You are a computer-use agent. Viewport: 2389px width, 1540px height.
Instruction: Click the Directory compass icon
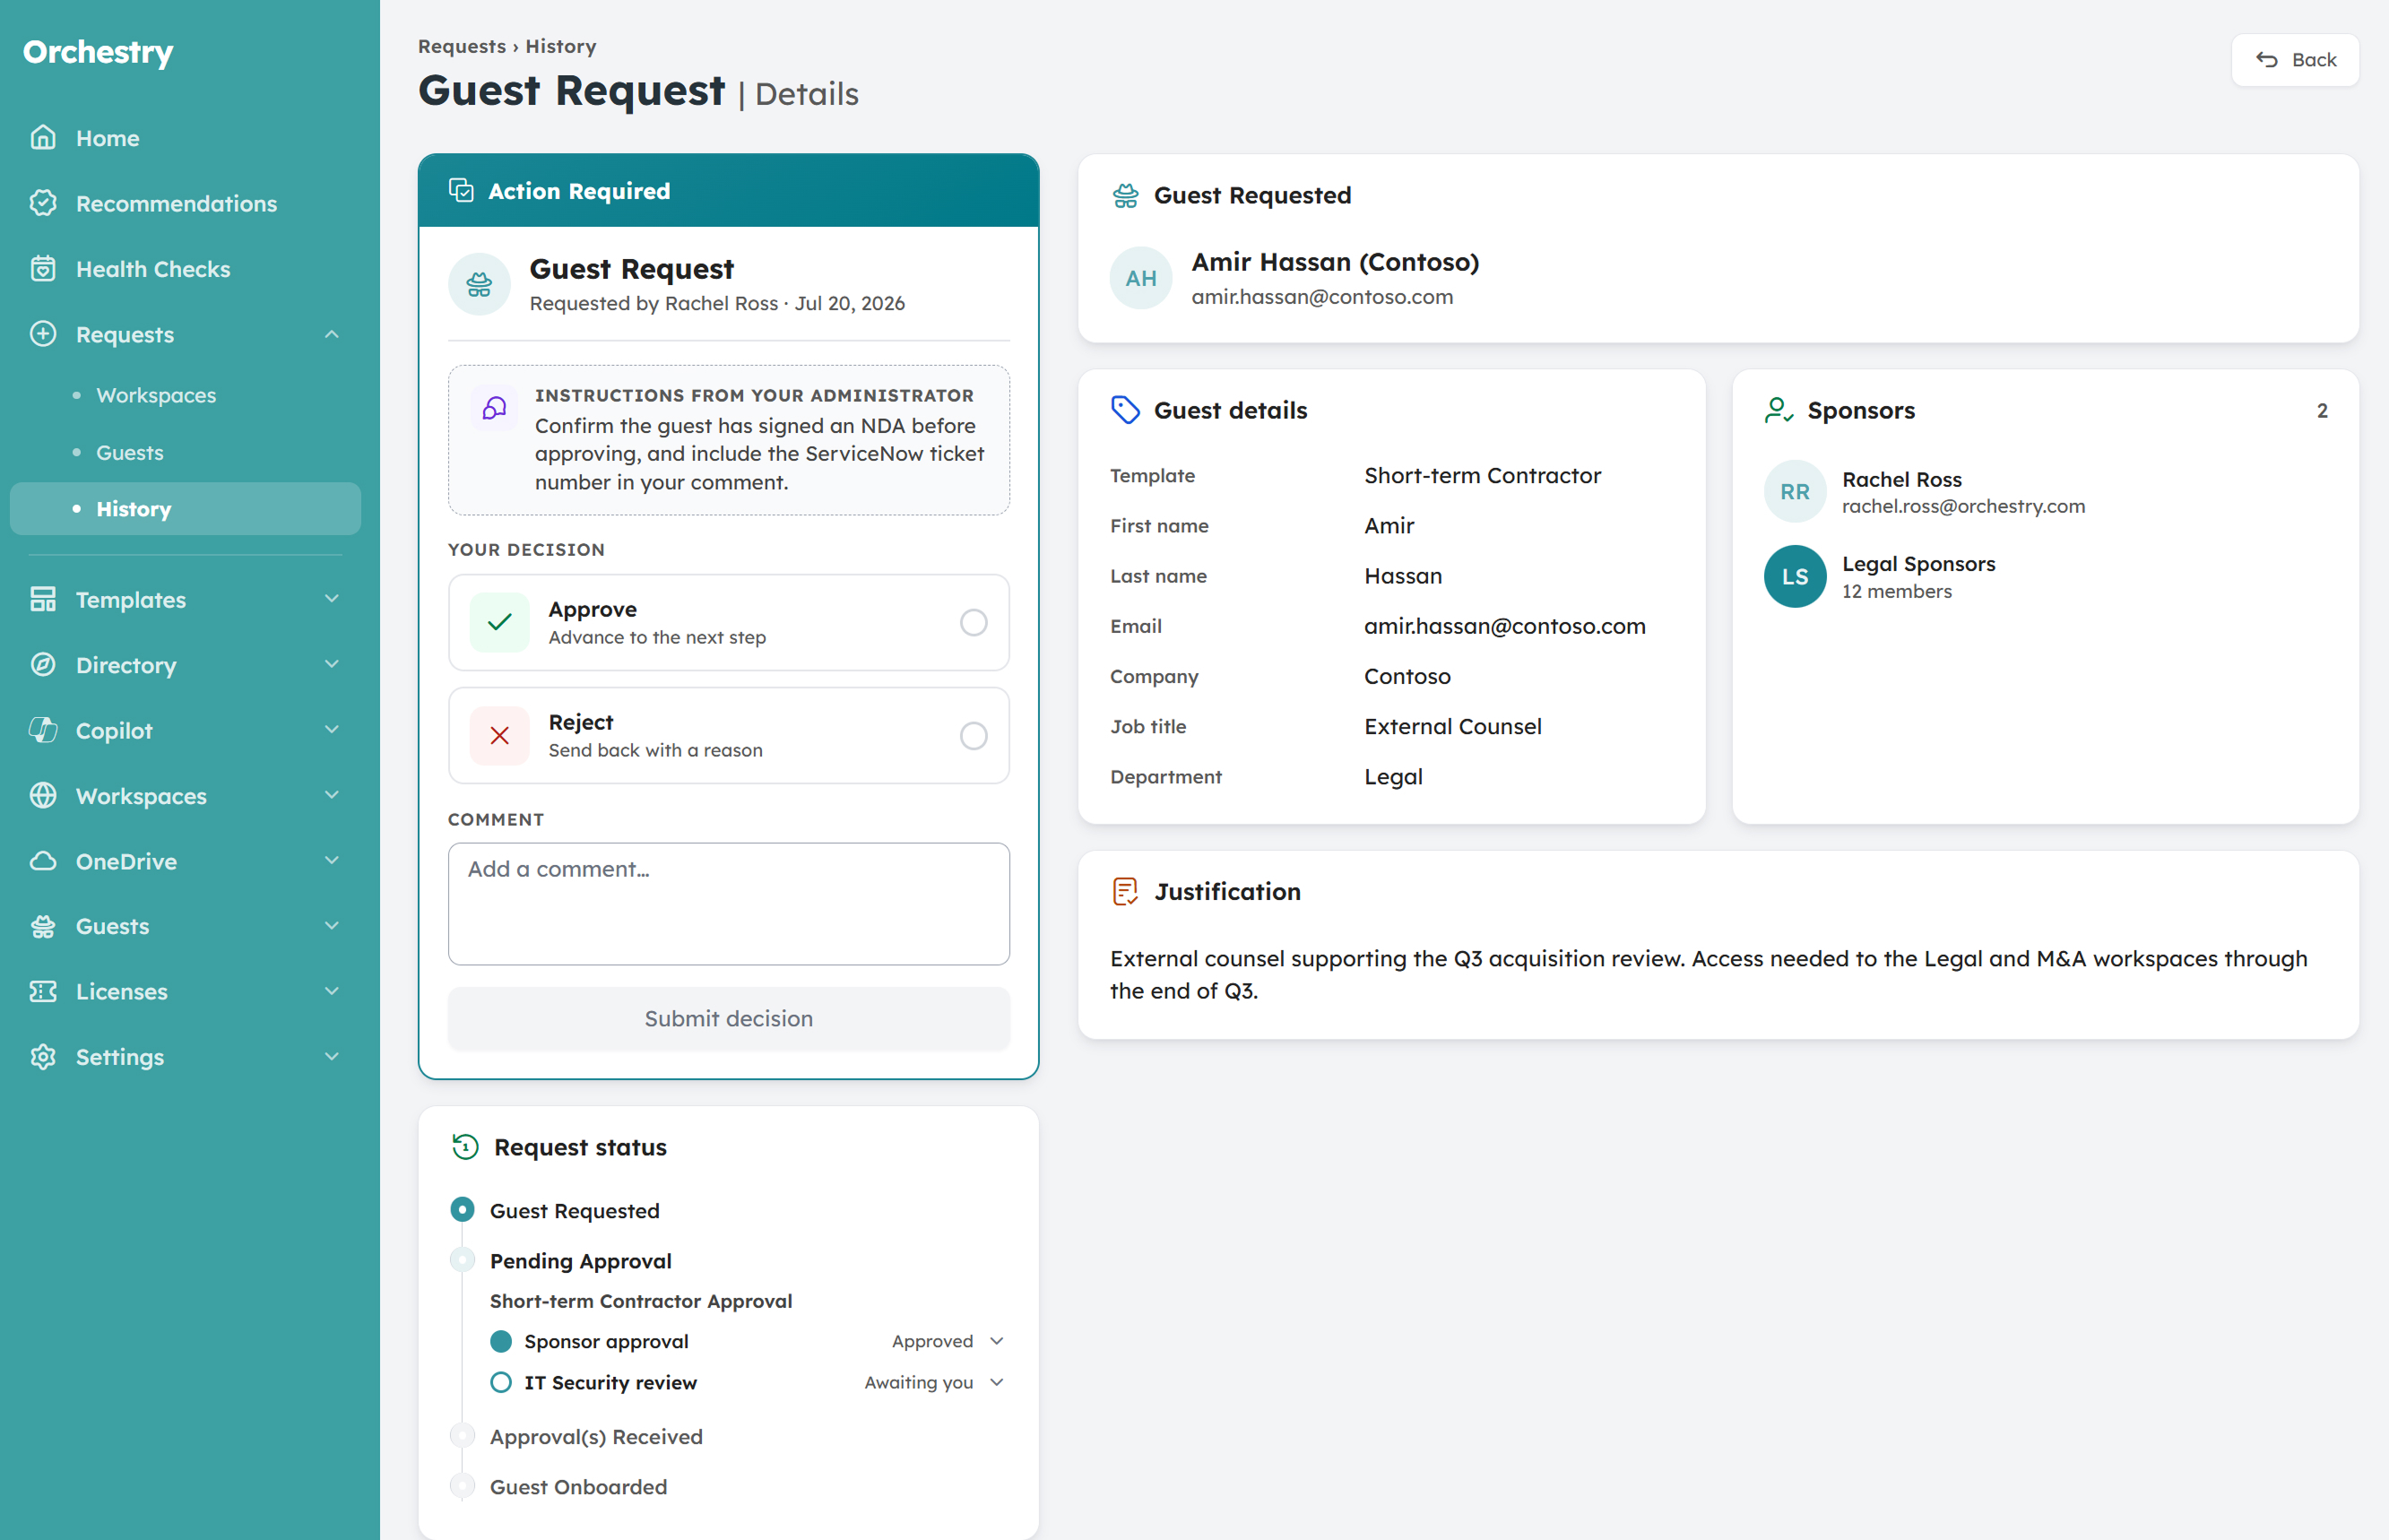pyautogui.click(x=43, y=665)
